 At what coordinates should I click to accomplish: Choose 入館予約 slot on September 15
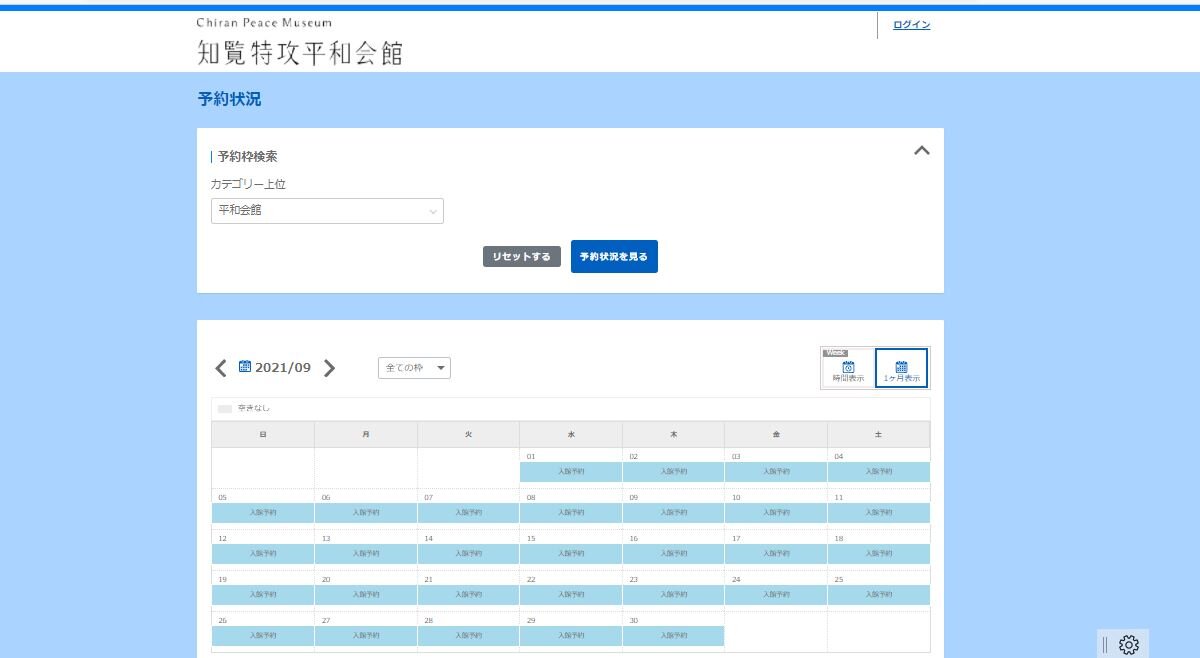(x=571, y=553)
